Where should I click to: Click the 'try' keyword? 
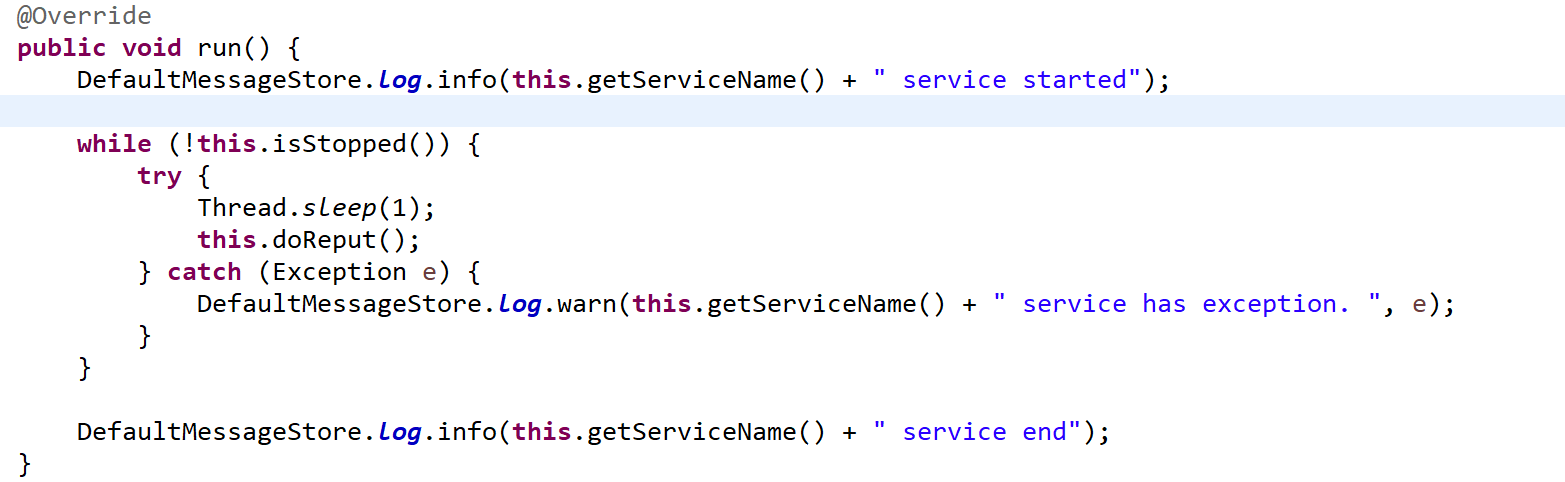[160, 176]
